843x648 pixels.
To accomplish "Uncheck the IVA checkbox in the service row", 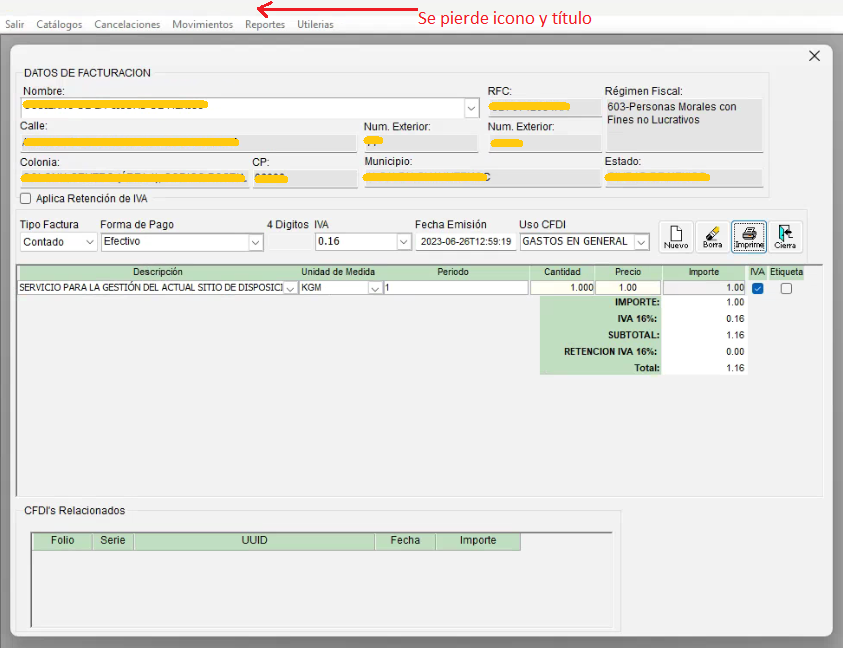I will click(x=758, y=288).
